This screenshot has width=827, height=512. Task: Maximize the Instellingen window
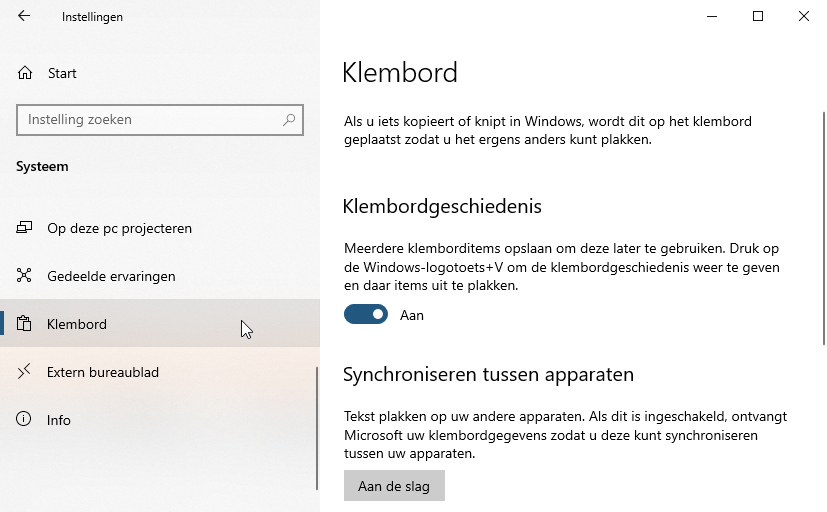(758, 16)
